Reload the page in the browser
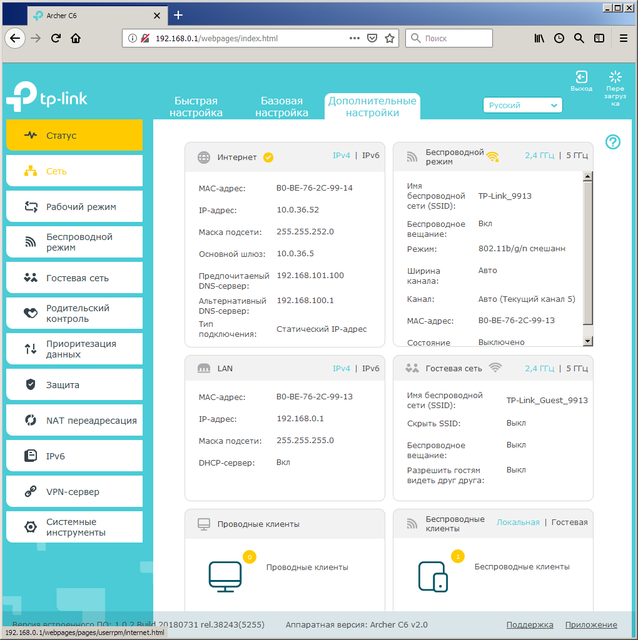 55,38
